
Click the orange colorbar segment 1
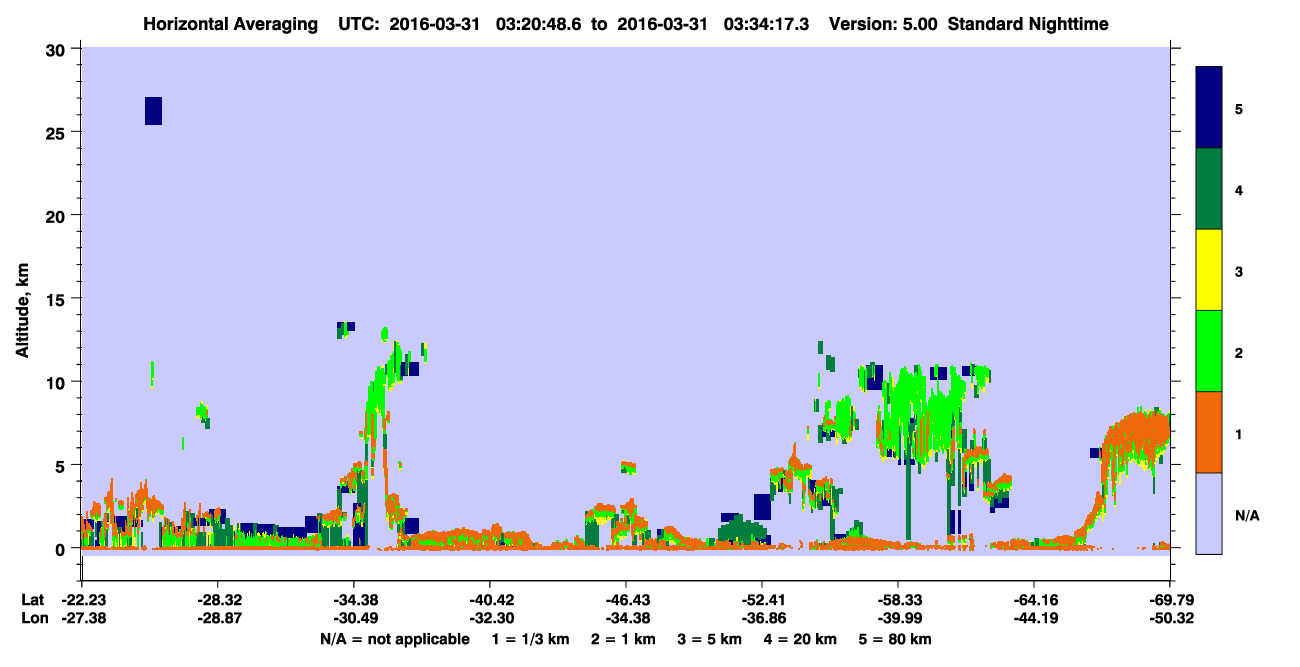click(1209, 432)
